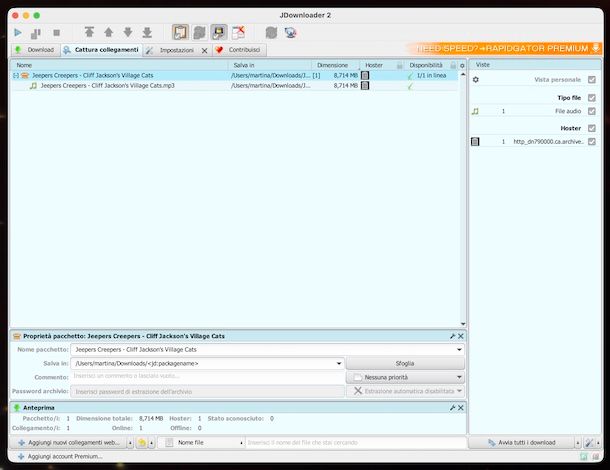
Task: Click the list scrollbar down arrow
Action: click(x=463, y=324)
